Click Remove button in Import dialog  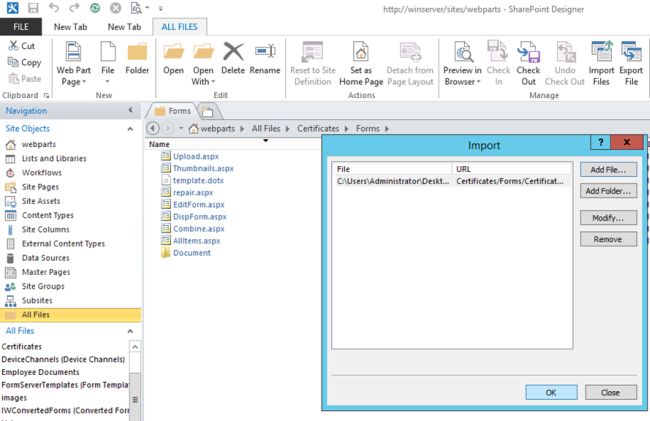(x=608, y=239)
